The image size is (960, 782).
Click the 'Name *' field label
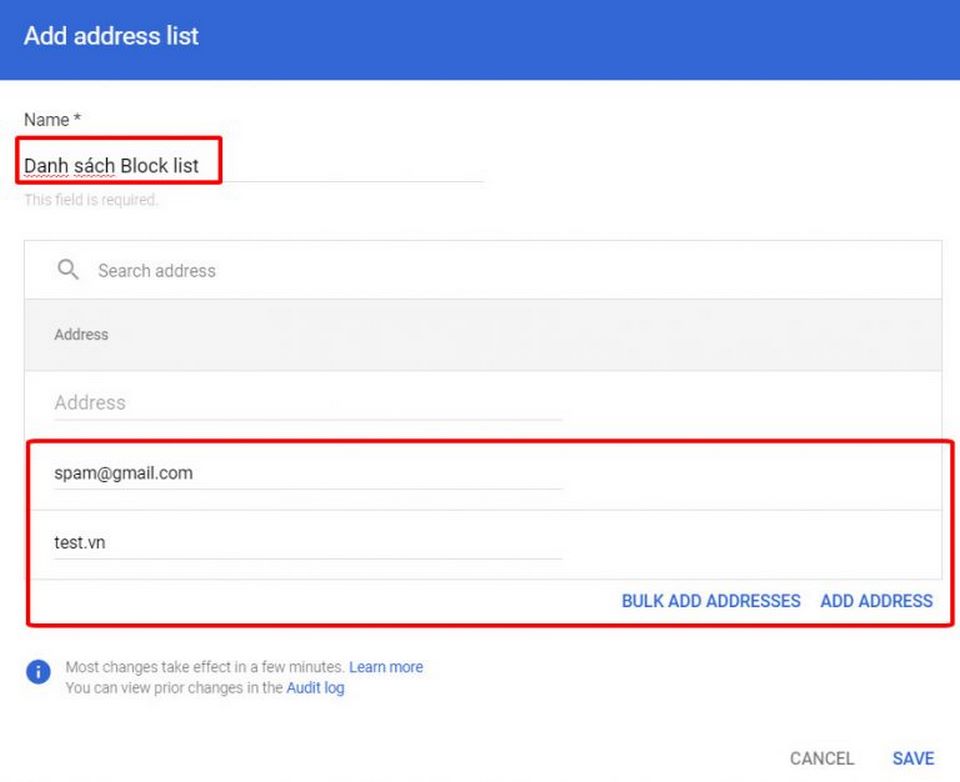(52, 120)
